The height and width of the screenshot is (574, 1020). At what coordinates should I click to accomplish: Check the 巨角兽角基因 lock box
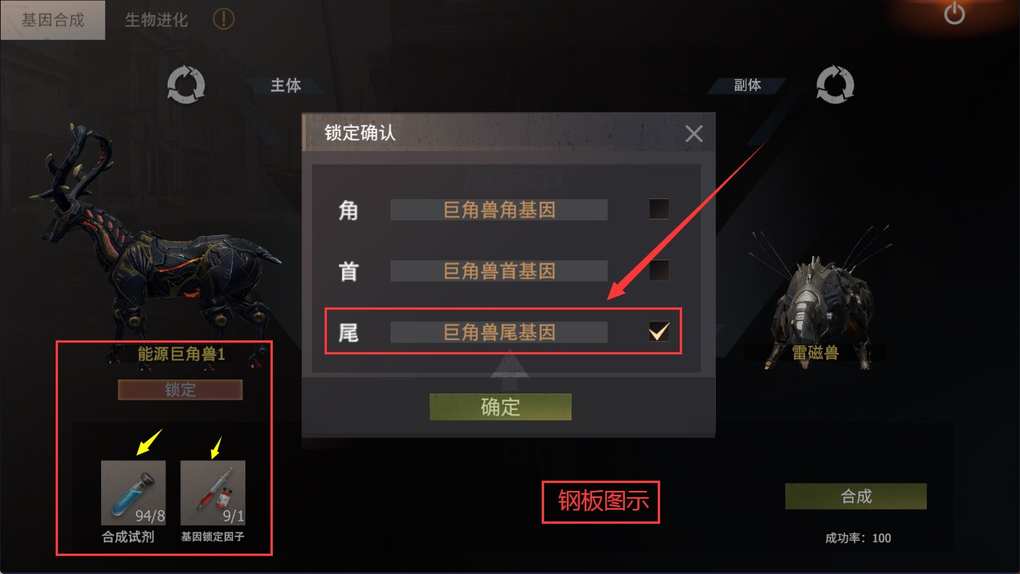(659, 209)
